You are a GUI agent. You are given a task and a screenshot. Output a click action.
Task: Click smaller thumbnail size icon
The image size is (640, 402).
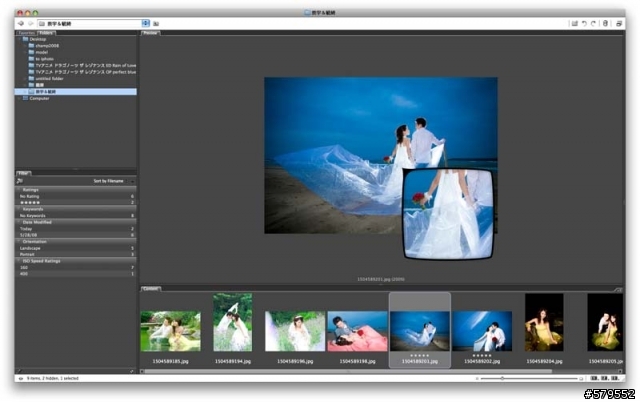(x=477, y=378)
